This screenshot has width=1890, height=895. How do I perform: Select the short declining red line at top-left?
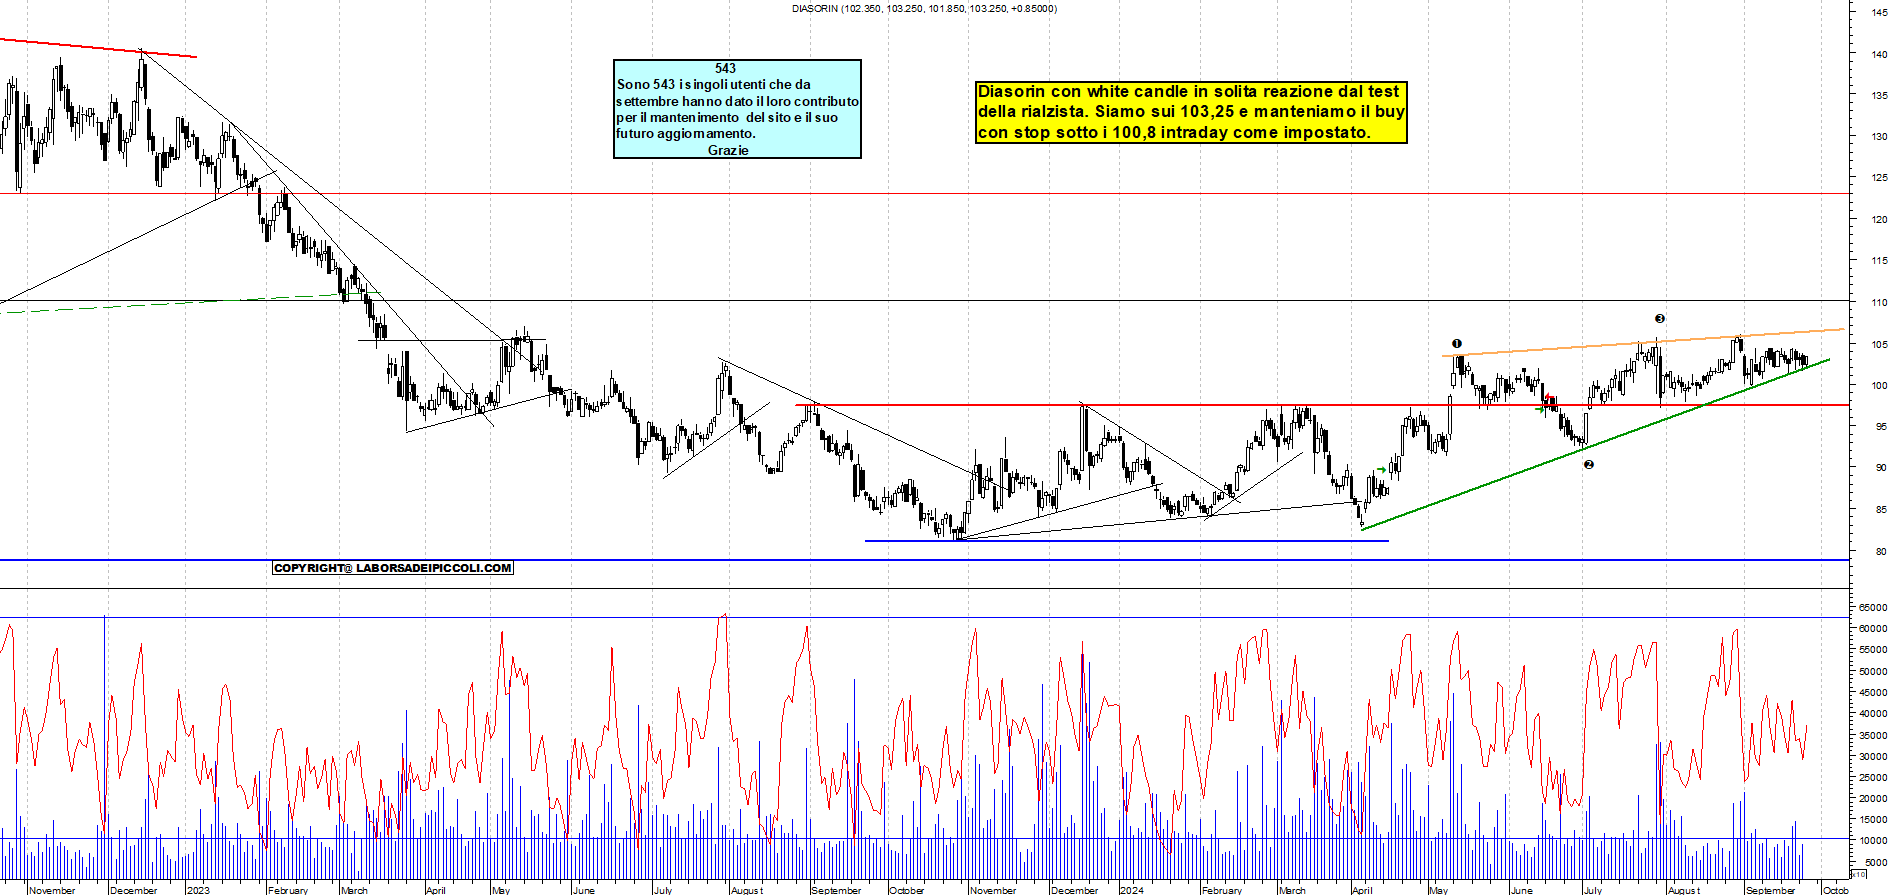tap(98, 48)
